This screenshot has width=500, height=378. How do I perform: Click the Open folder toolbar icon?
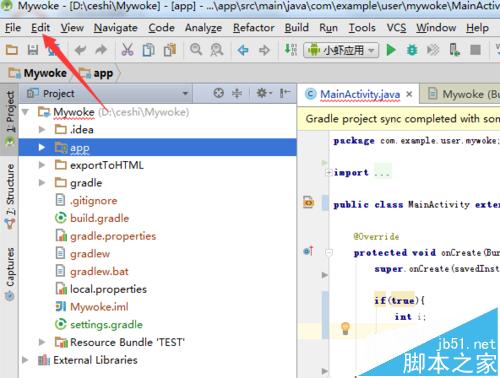[12, 50]
